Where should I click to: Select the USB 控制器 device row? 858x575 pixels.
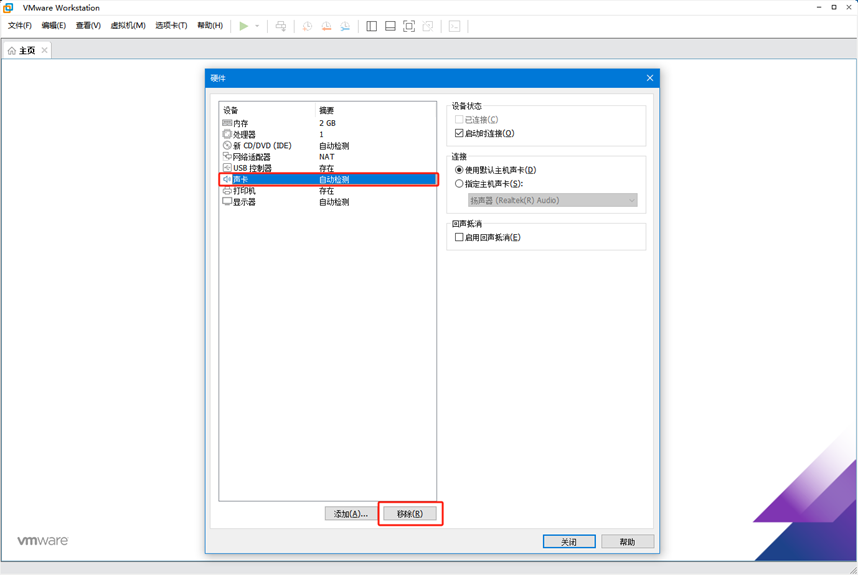328,168
